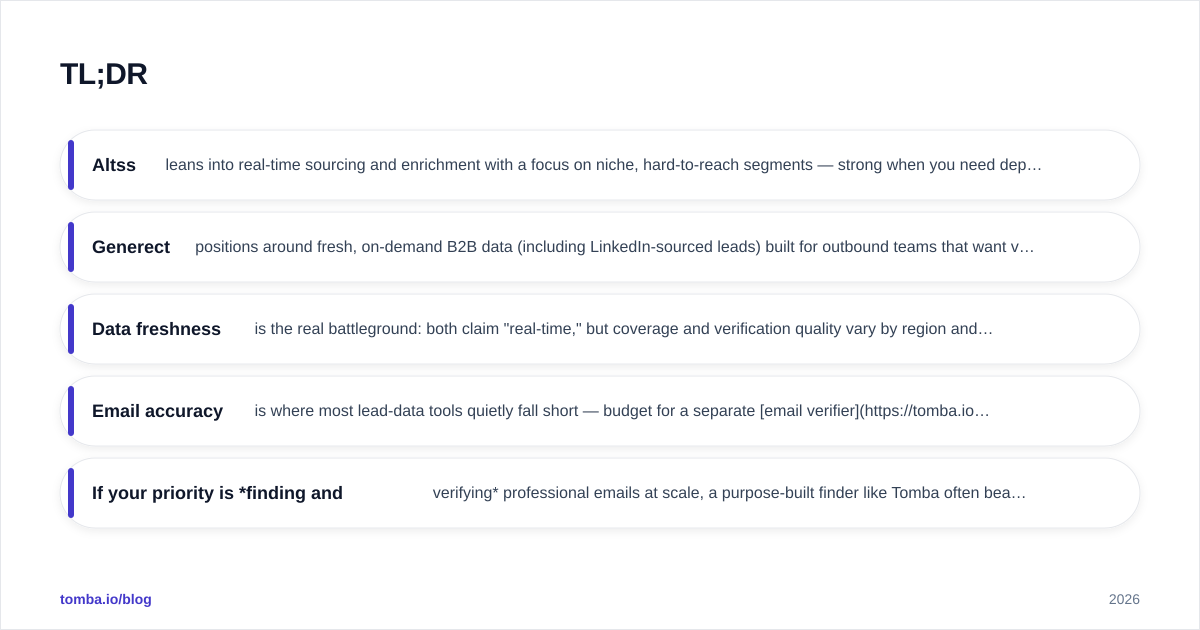Click the email verifier tomba.io link text
Viewport: 1200px width, 630px height.
875,411
